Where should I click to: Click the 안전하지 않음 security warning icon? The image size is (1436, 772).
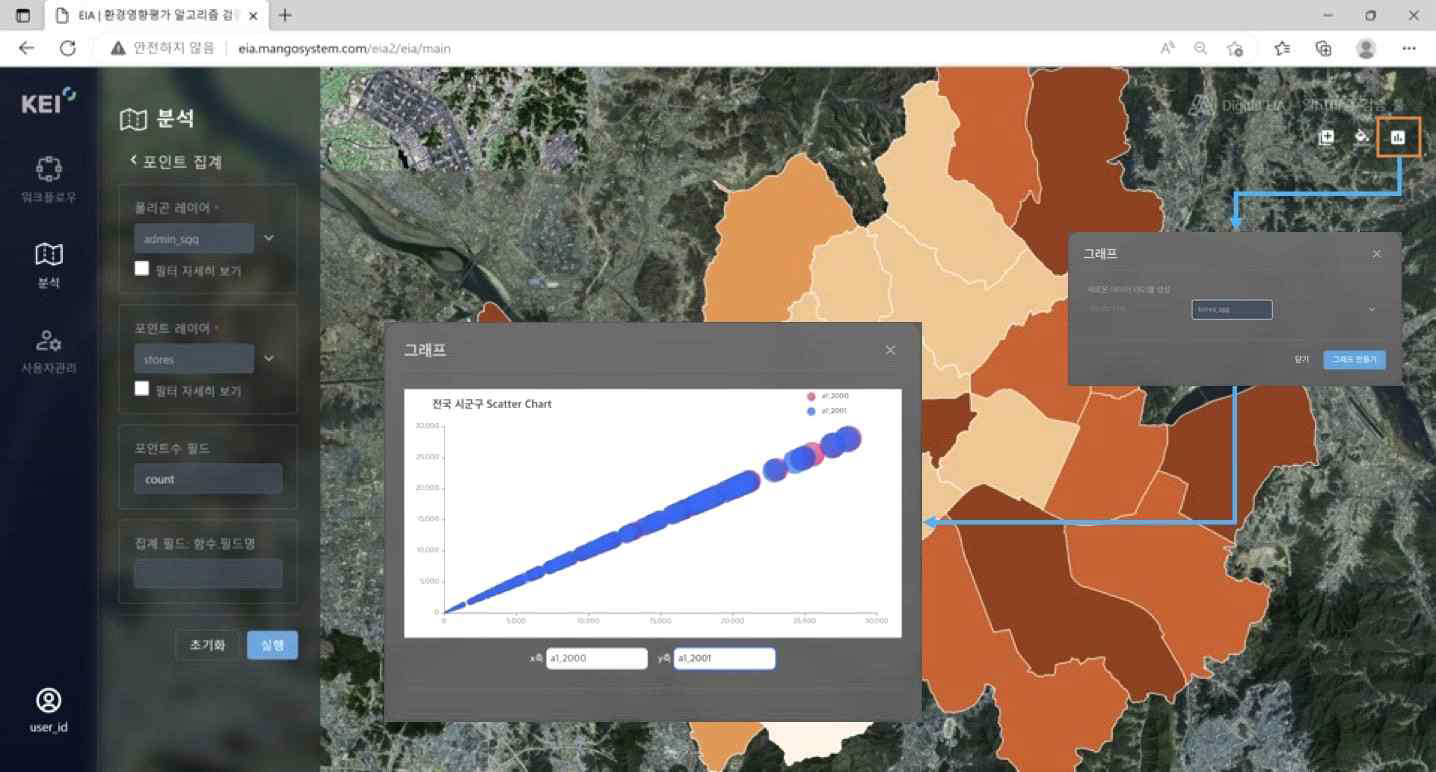tap(118, 48)
